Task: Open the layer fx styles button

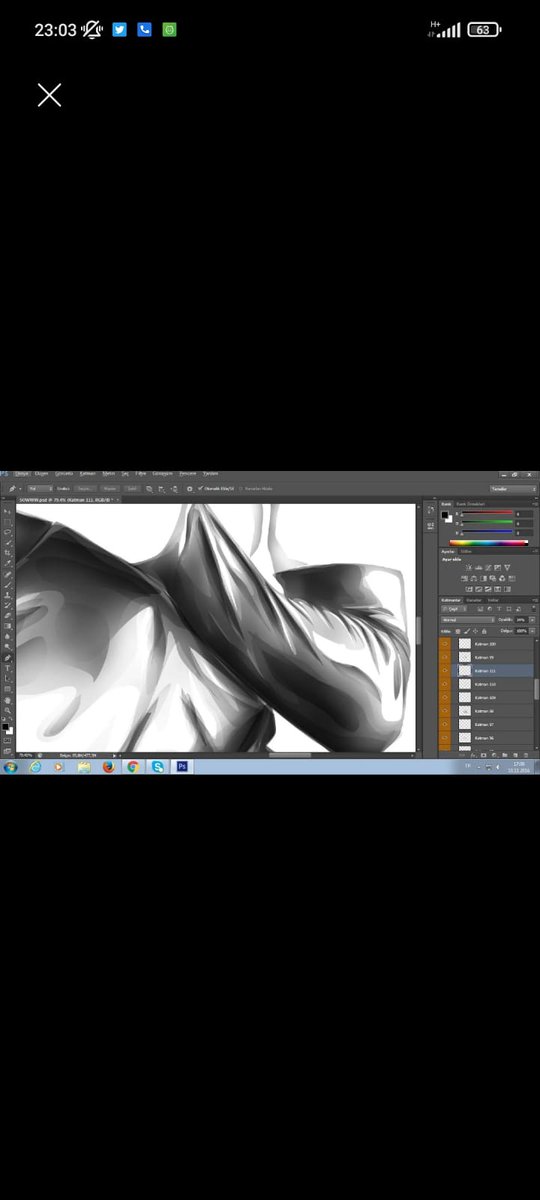Action: 473,755
